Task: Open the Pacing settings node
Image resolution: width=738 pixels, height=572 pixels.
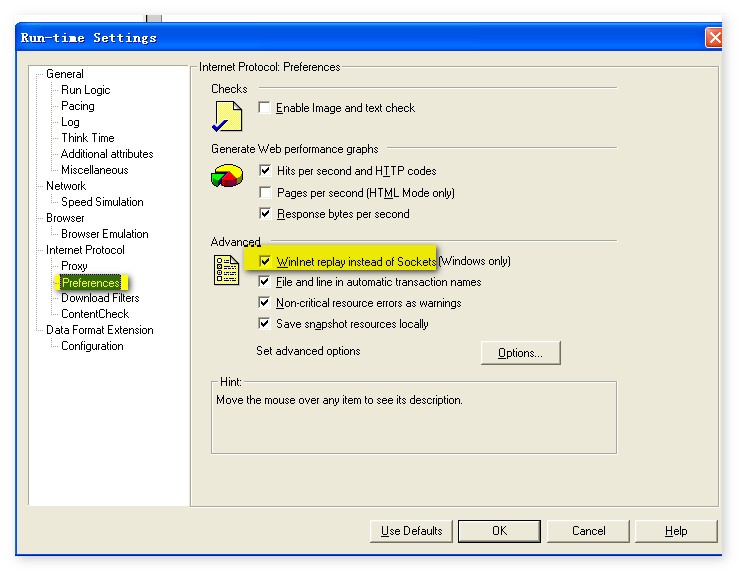Action: pyautogui.click(x=78, y=106)
